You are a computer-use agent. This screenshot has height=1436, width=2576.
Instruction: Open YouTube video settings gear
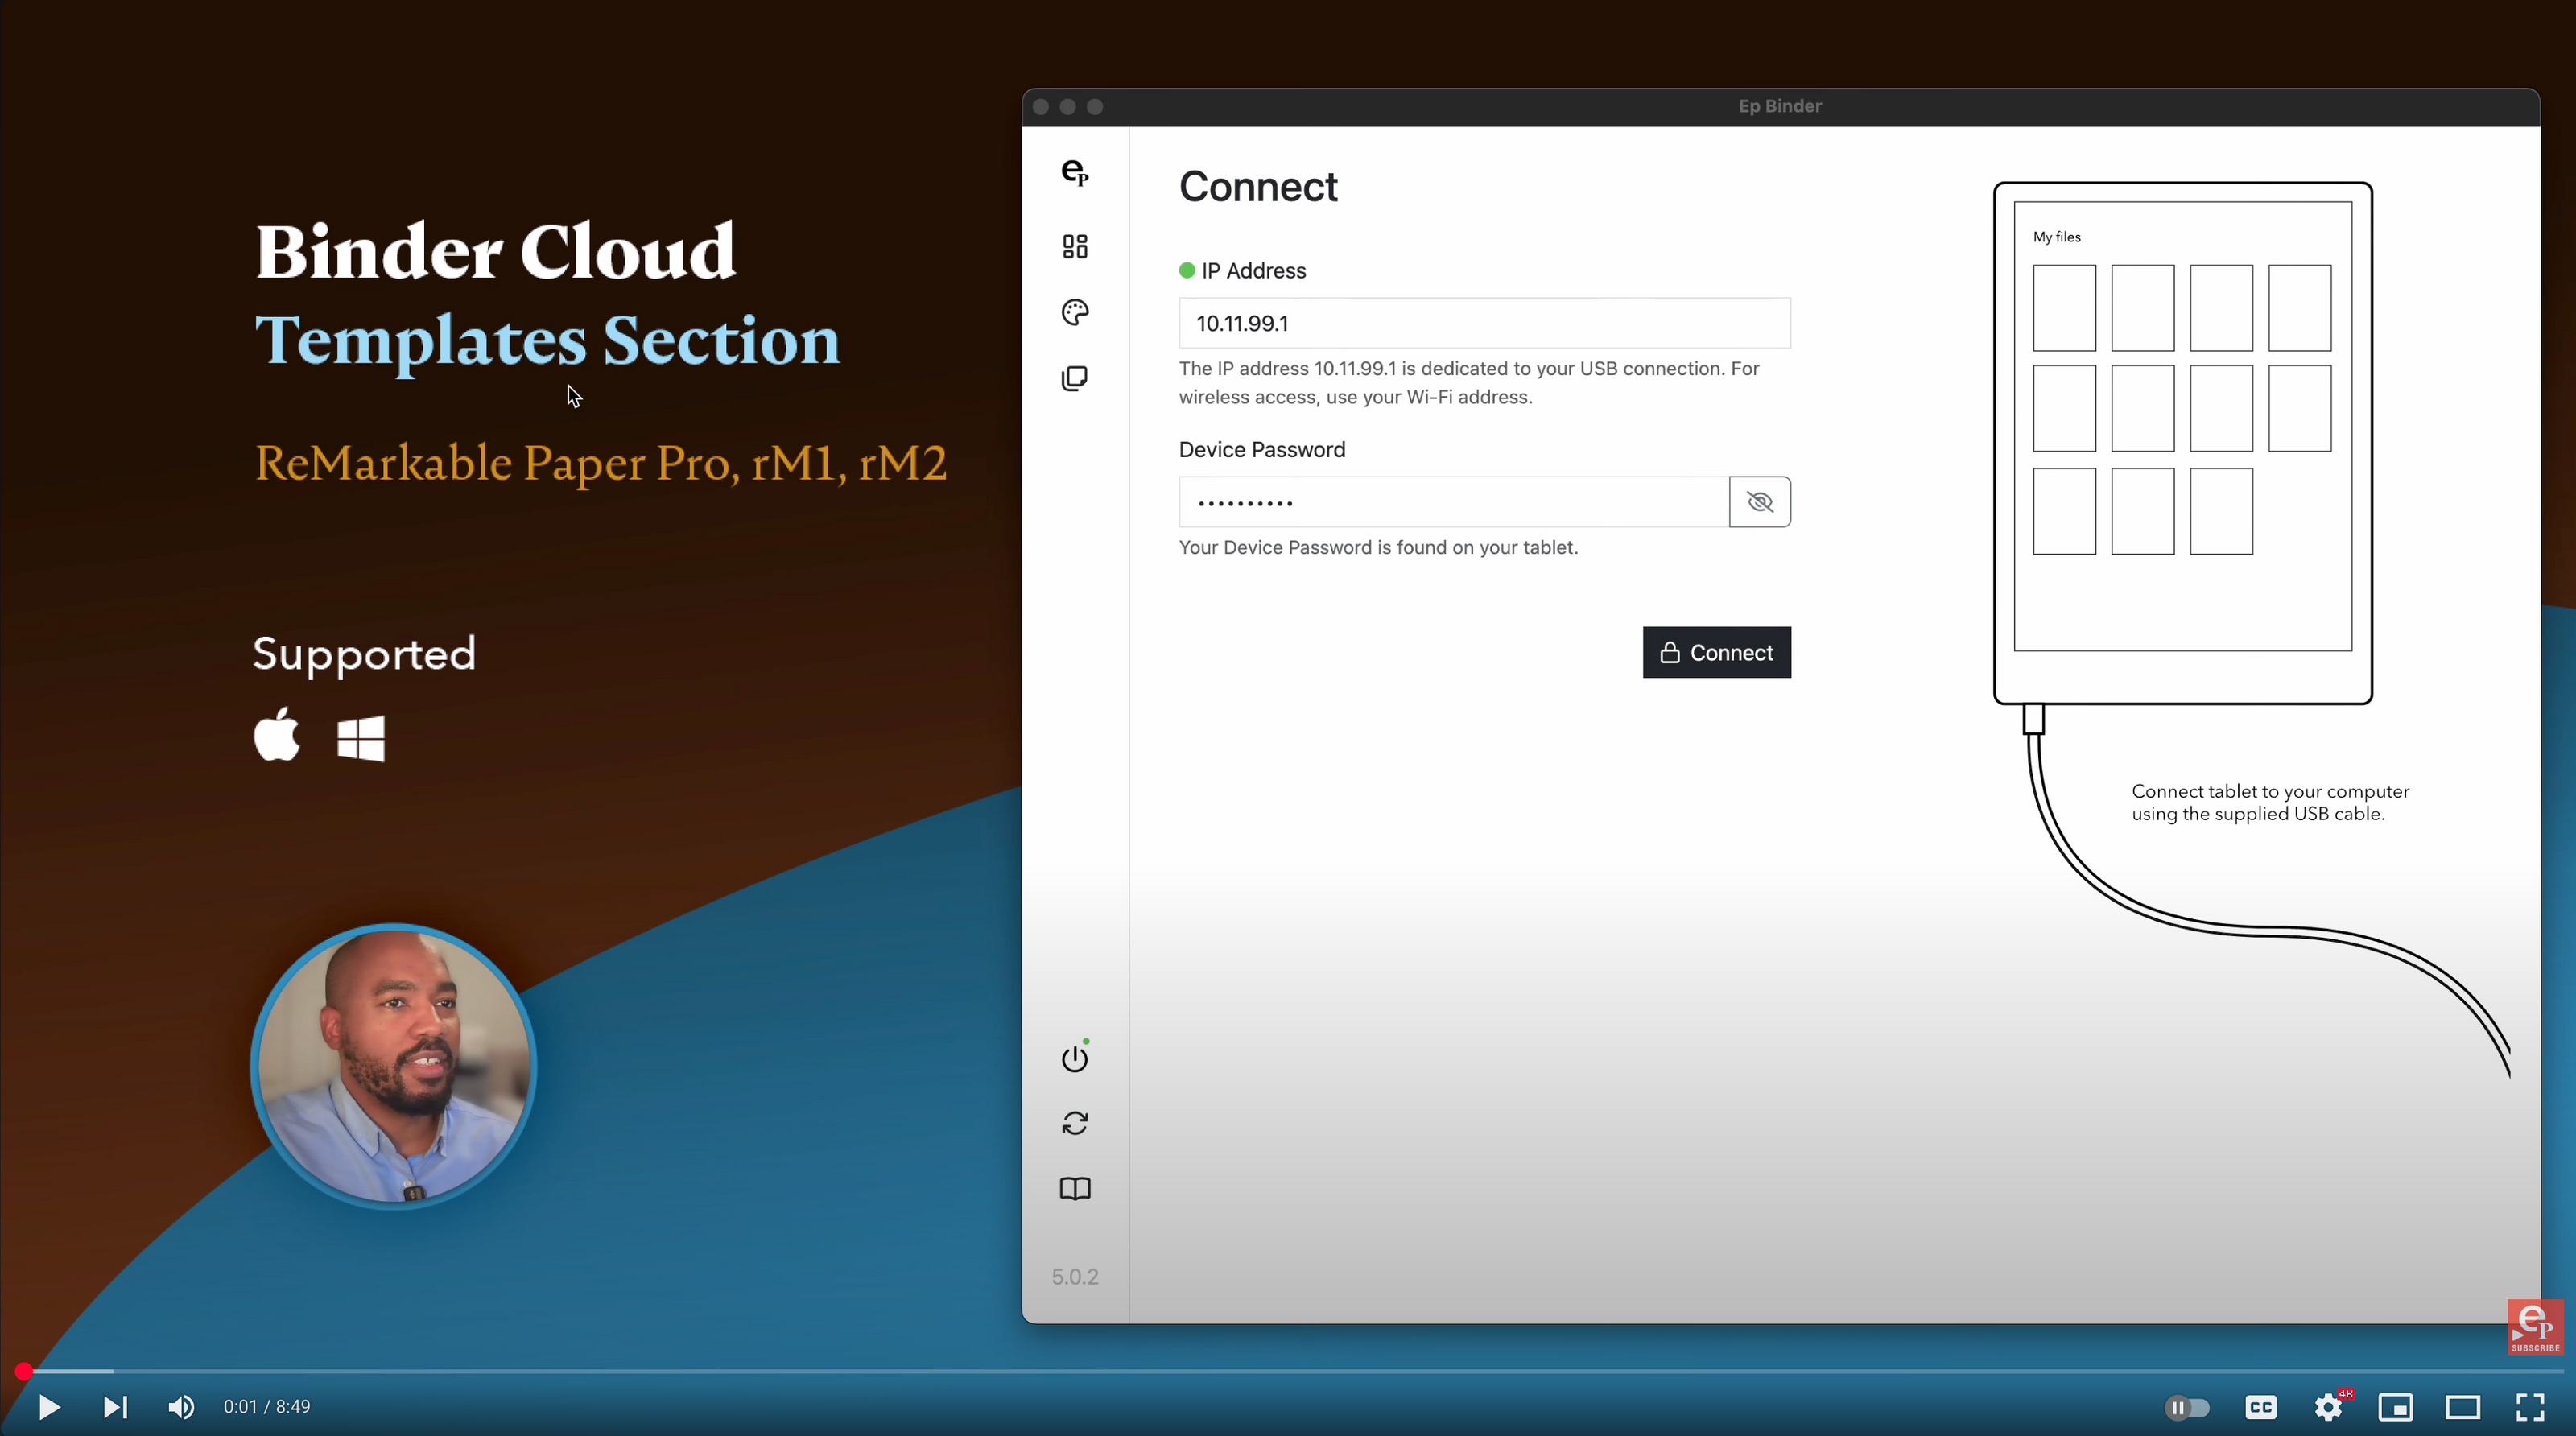2328,1407
